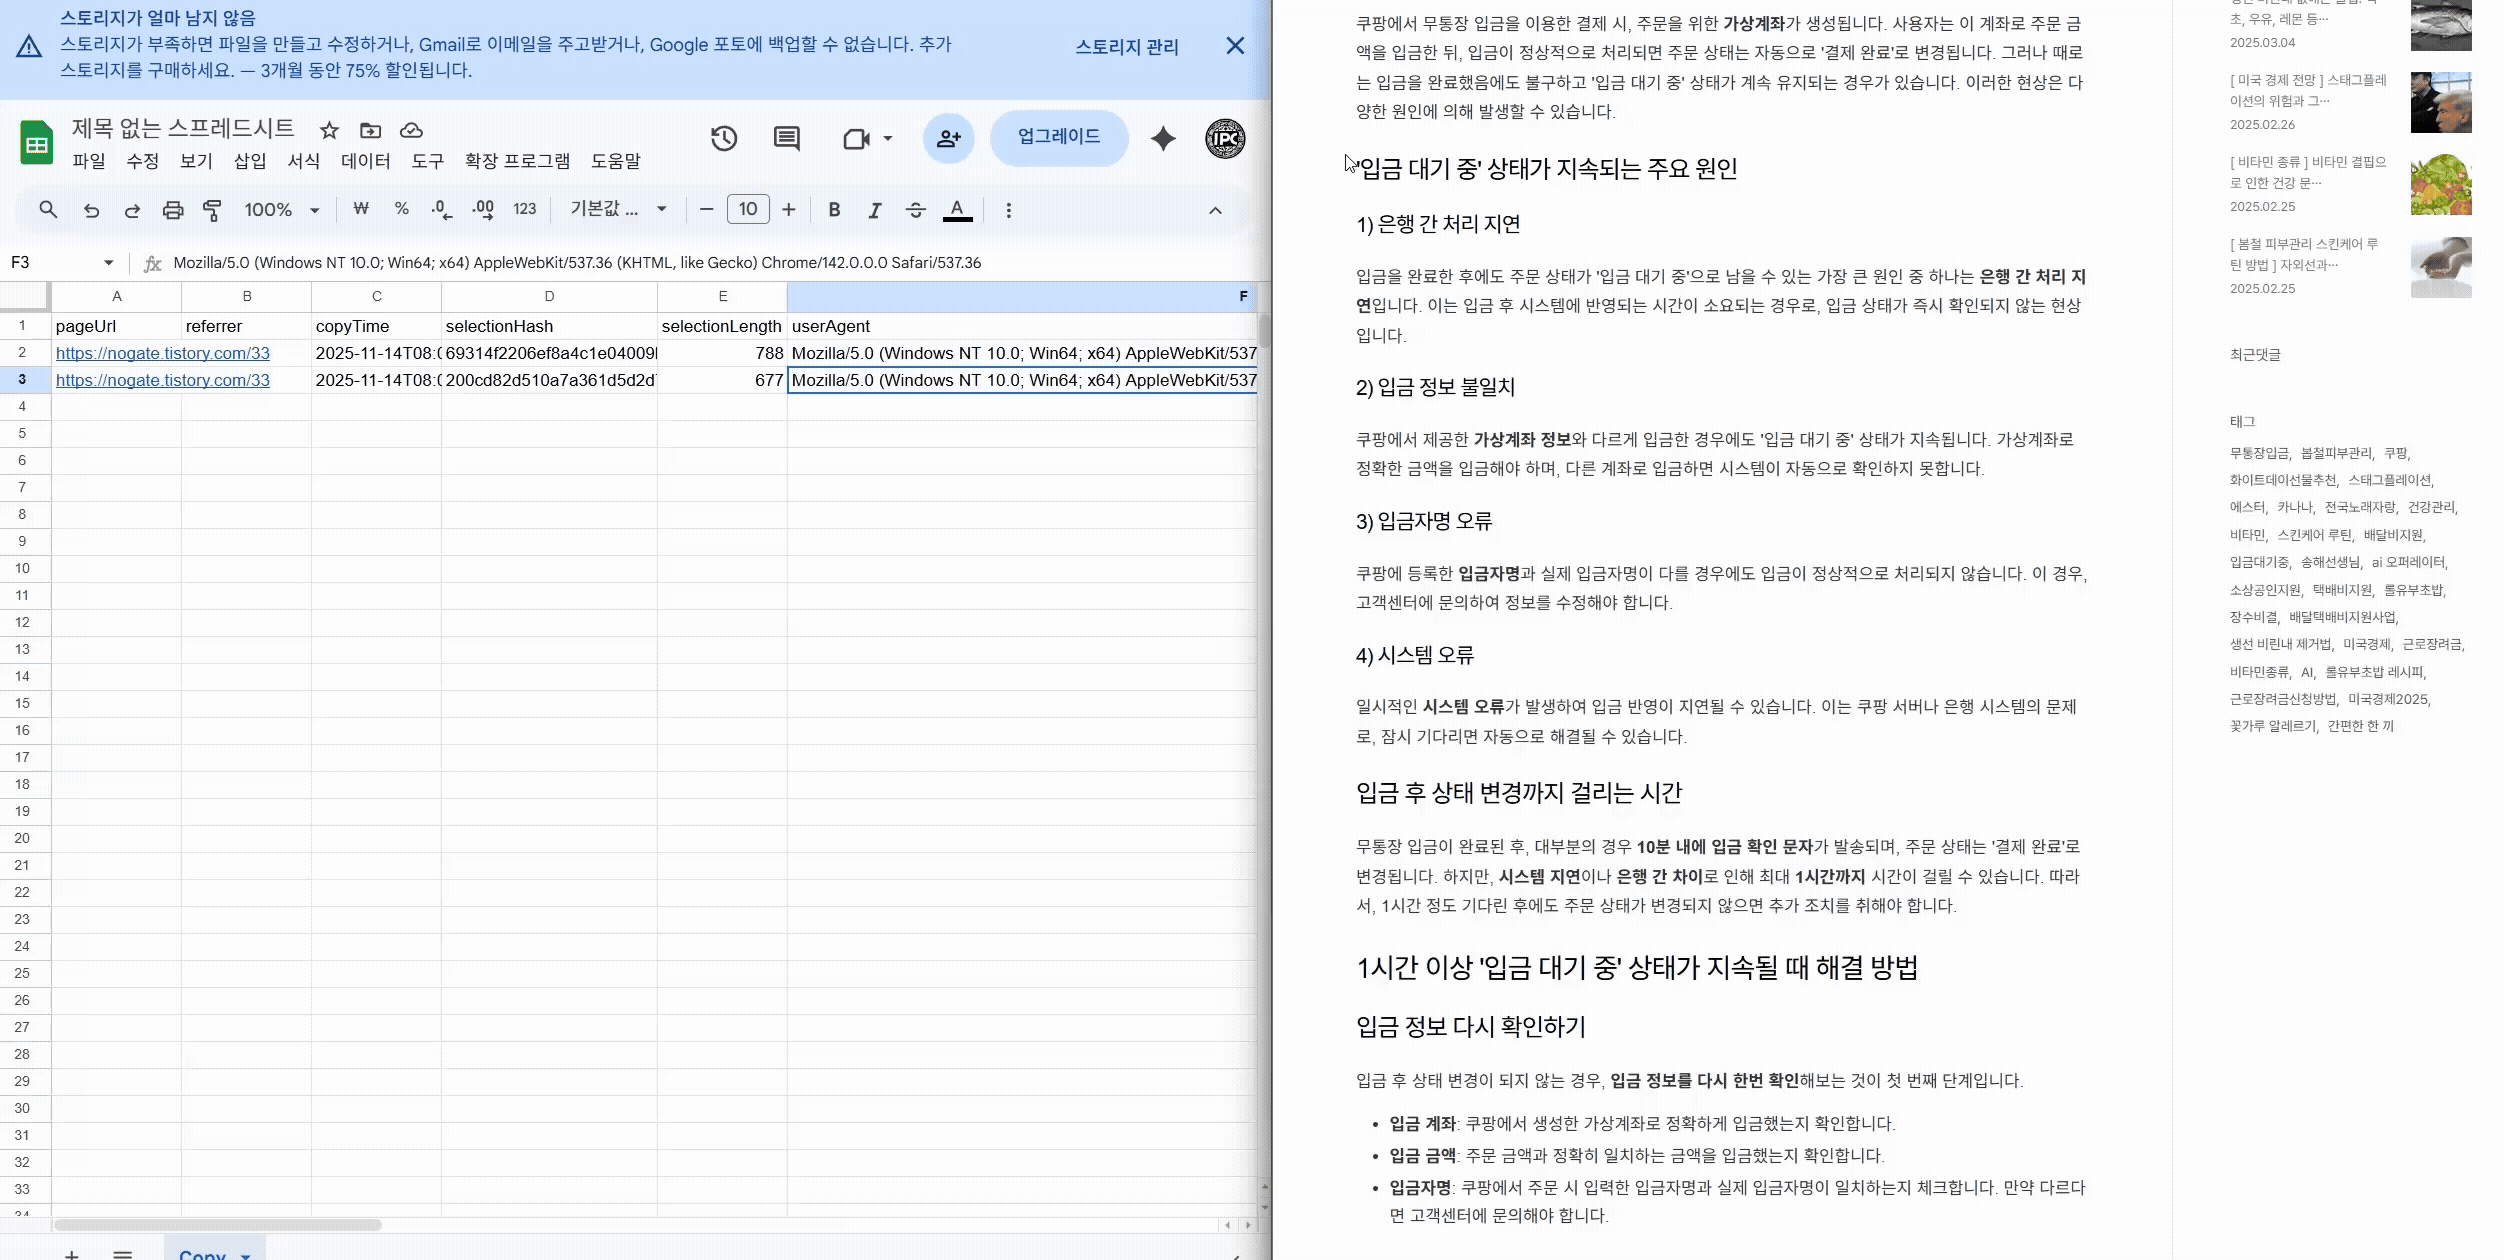Open version history clock icon
Image resolution: width=2504 pixels, height=1260 pixels.
tap(724, 139)
